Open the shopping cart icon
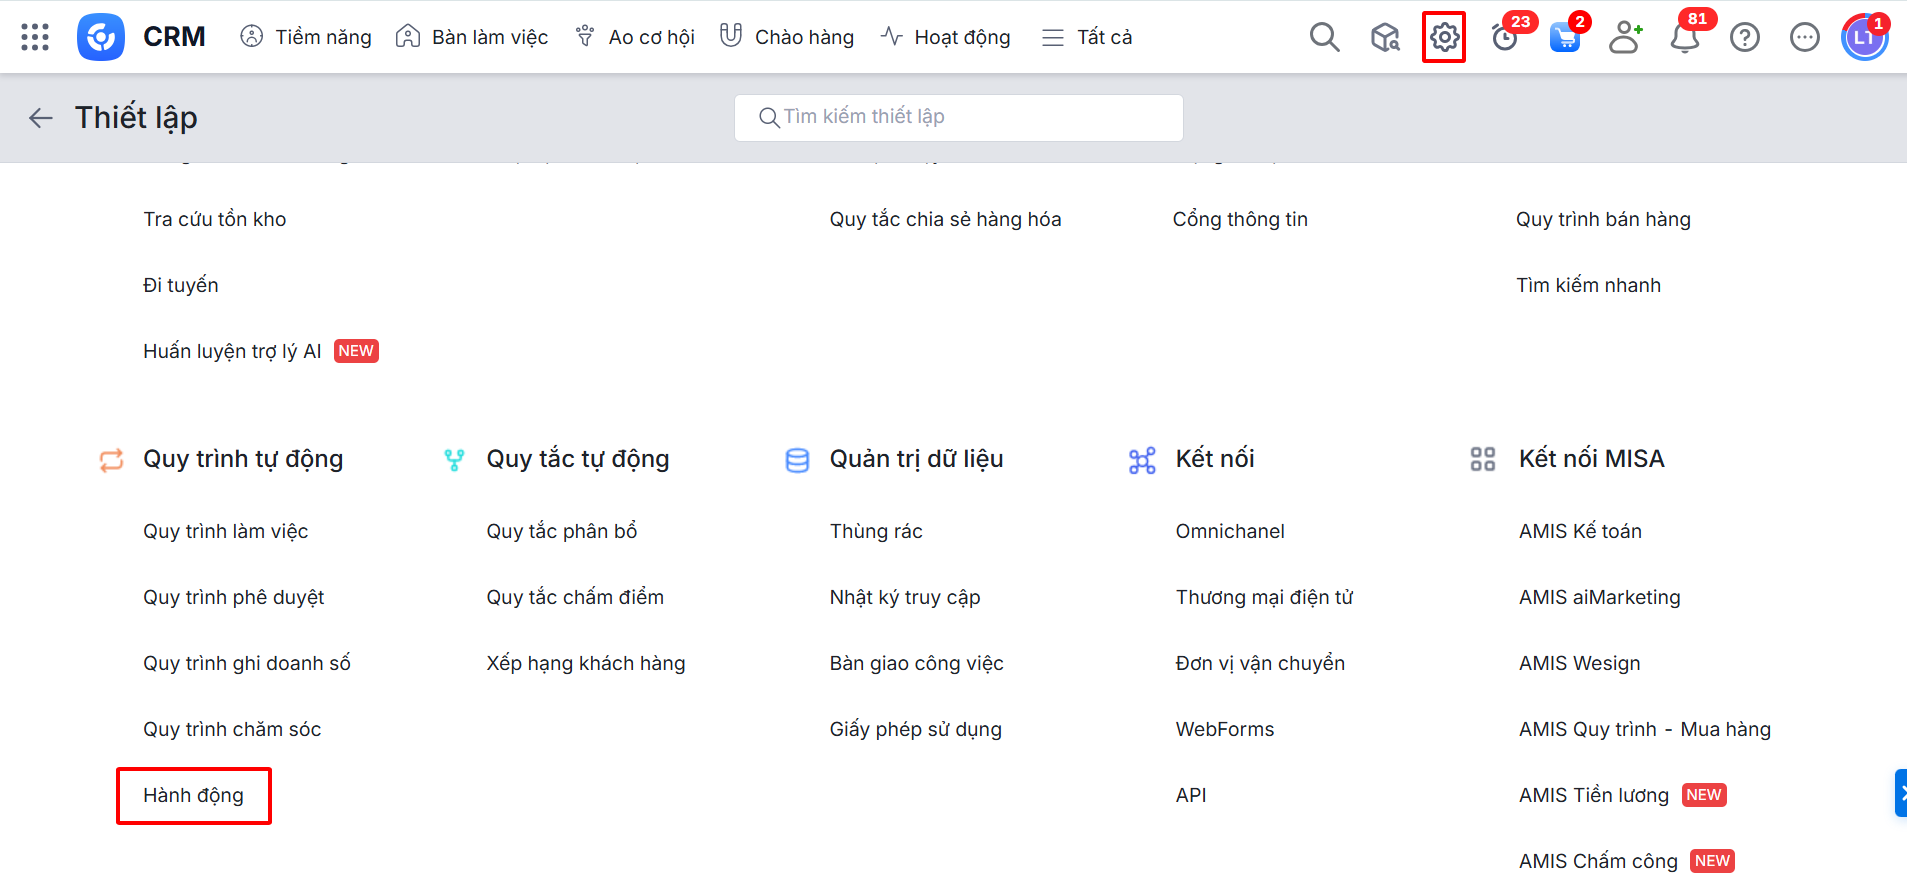Screen dimensions: 1907x894 [1564, 38]
